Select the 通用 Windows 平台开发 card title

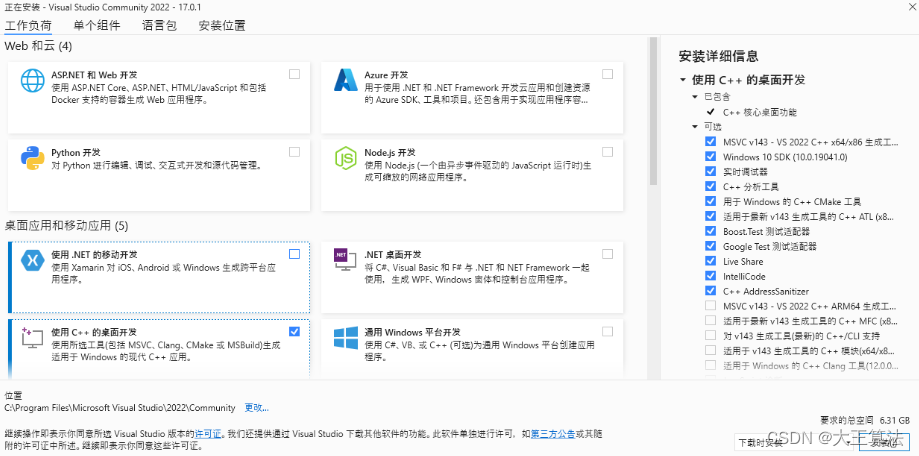coord(412,332)
